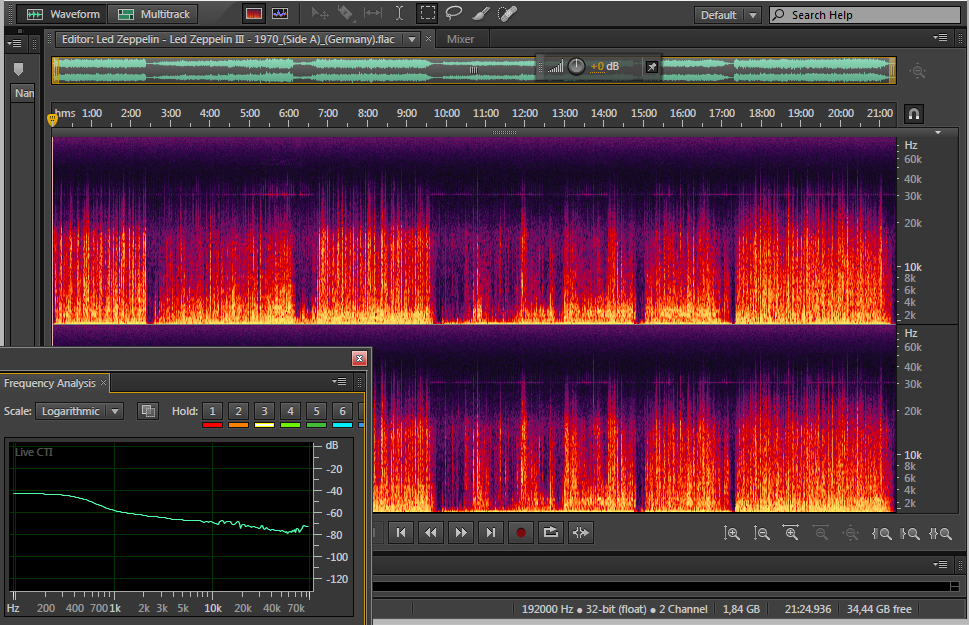Click Zoom In Time icon
The width and height of the screenshot is (969, 625).
click(791, 533)
